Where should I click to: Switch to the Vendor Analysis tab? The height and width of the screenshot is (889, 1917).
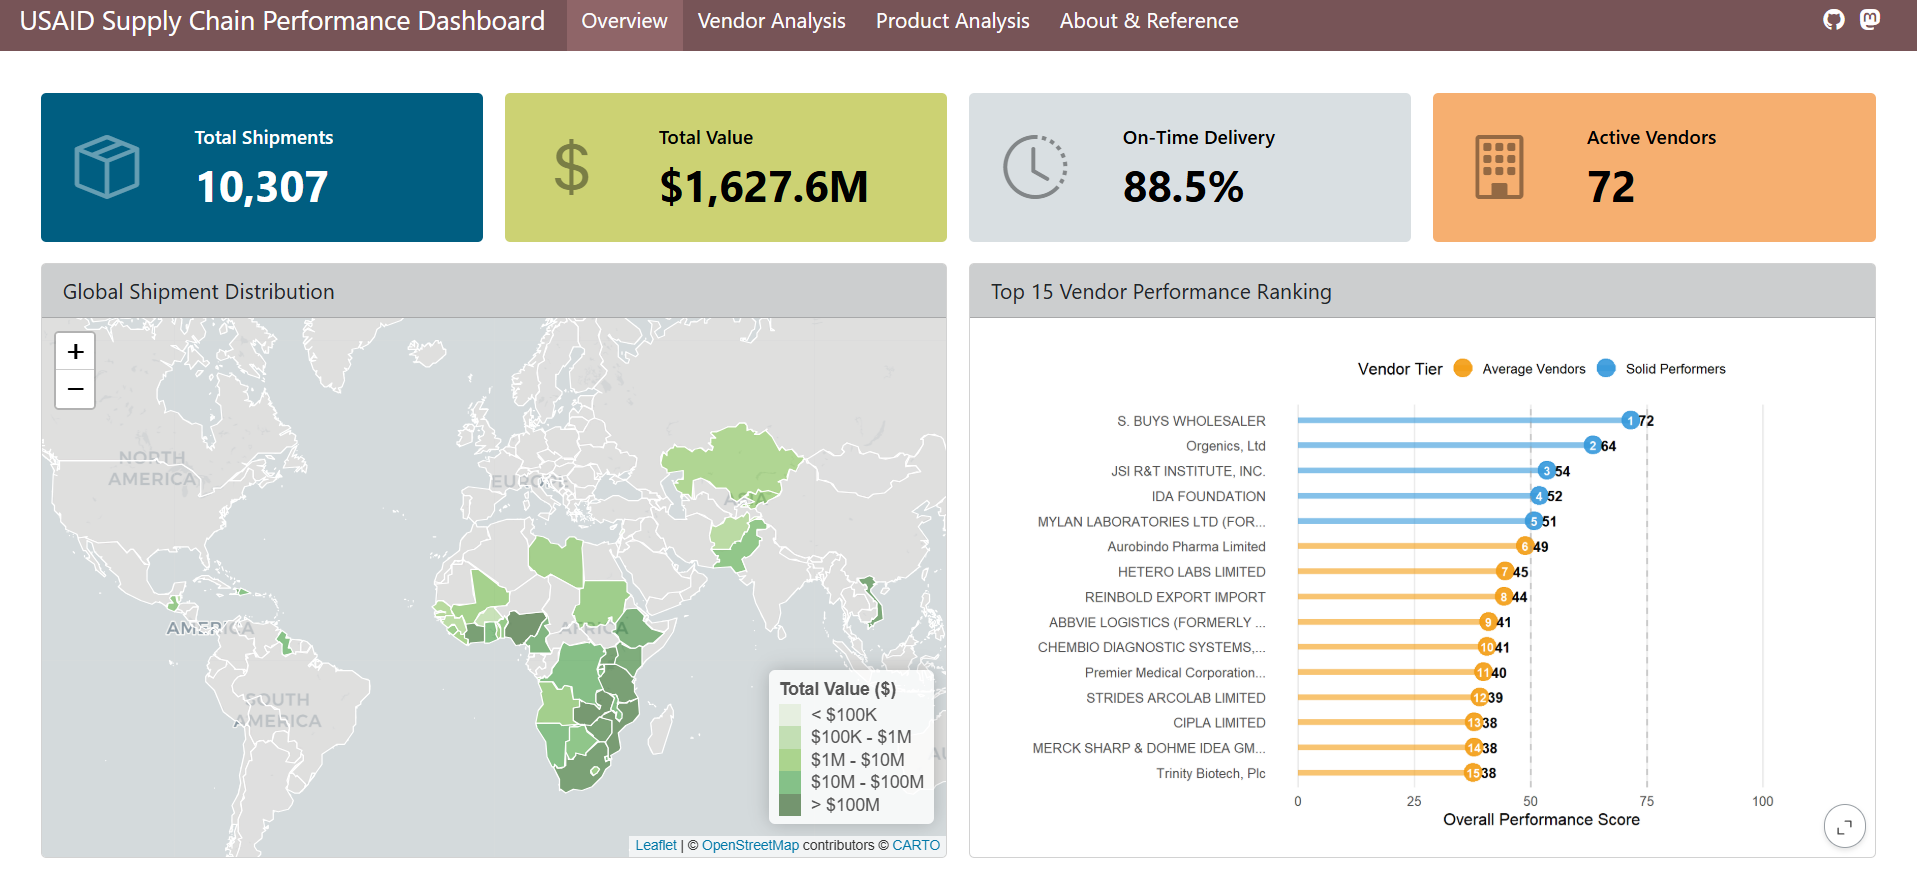[x=771, y=21]
